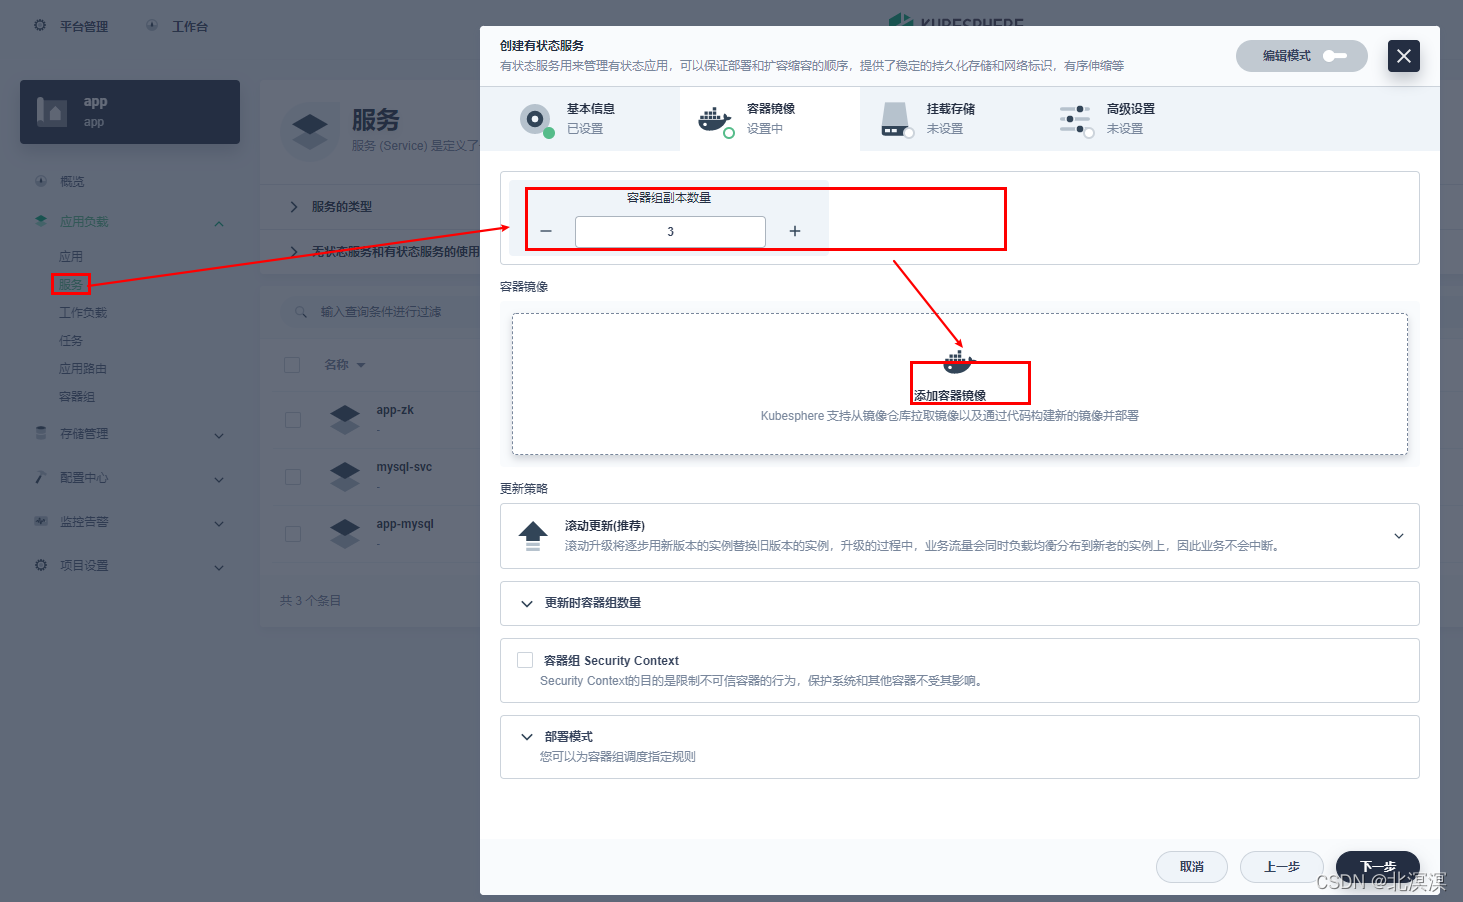The width and height of the screenshot is (1463, 902).
Task: Click the app-mysql service icon
Action: [x=345, y=533]
